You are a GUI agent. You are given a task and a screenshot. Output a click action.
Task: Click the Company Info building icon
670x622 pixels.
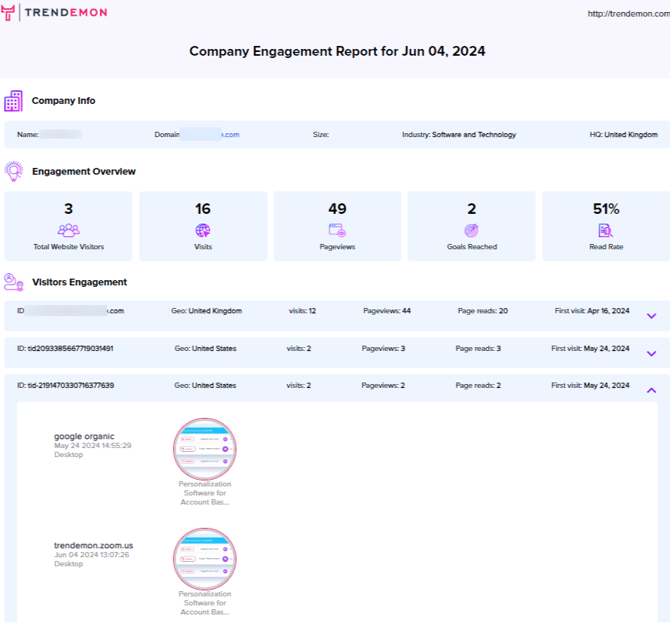click(13, 101)
